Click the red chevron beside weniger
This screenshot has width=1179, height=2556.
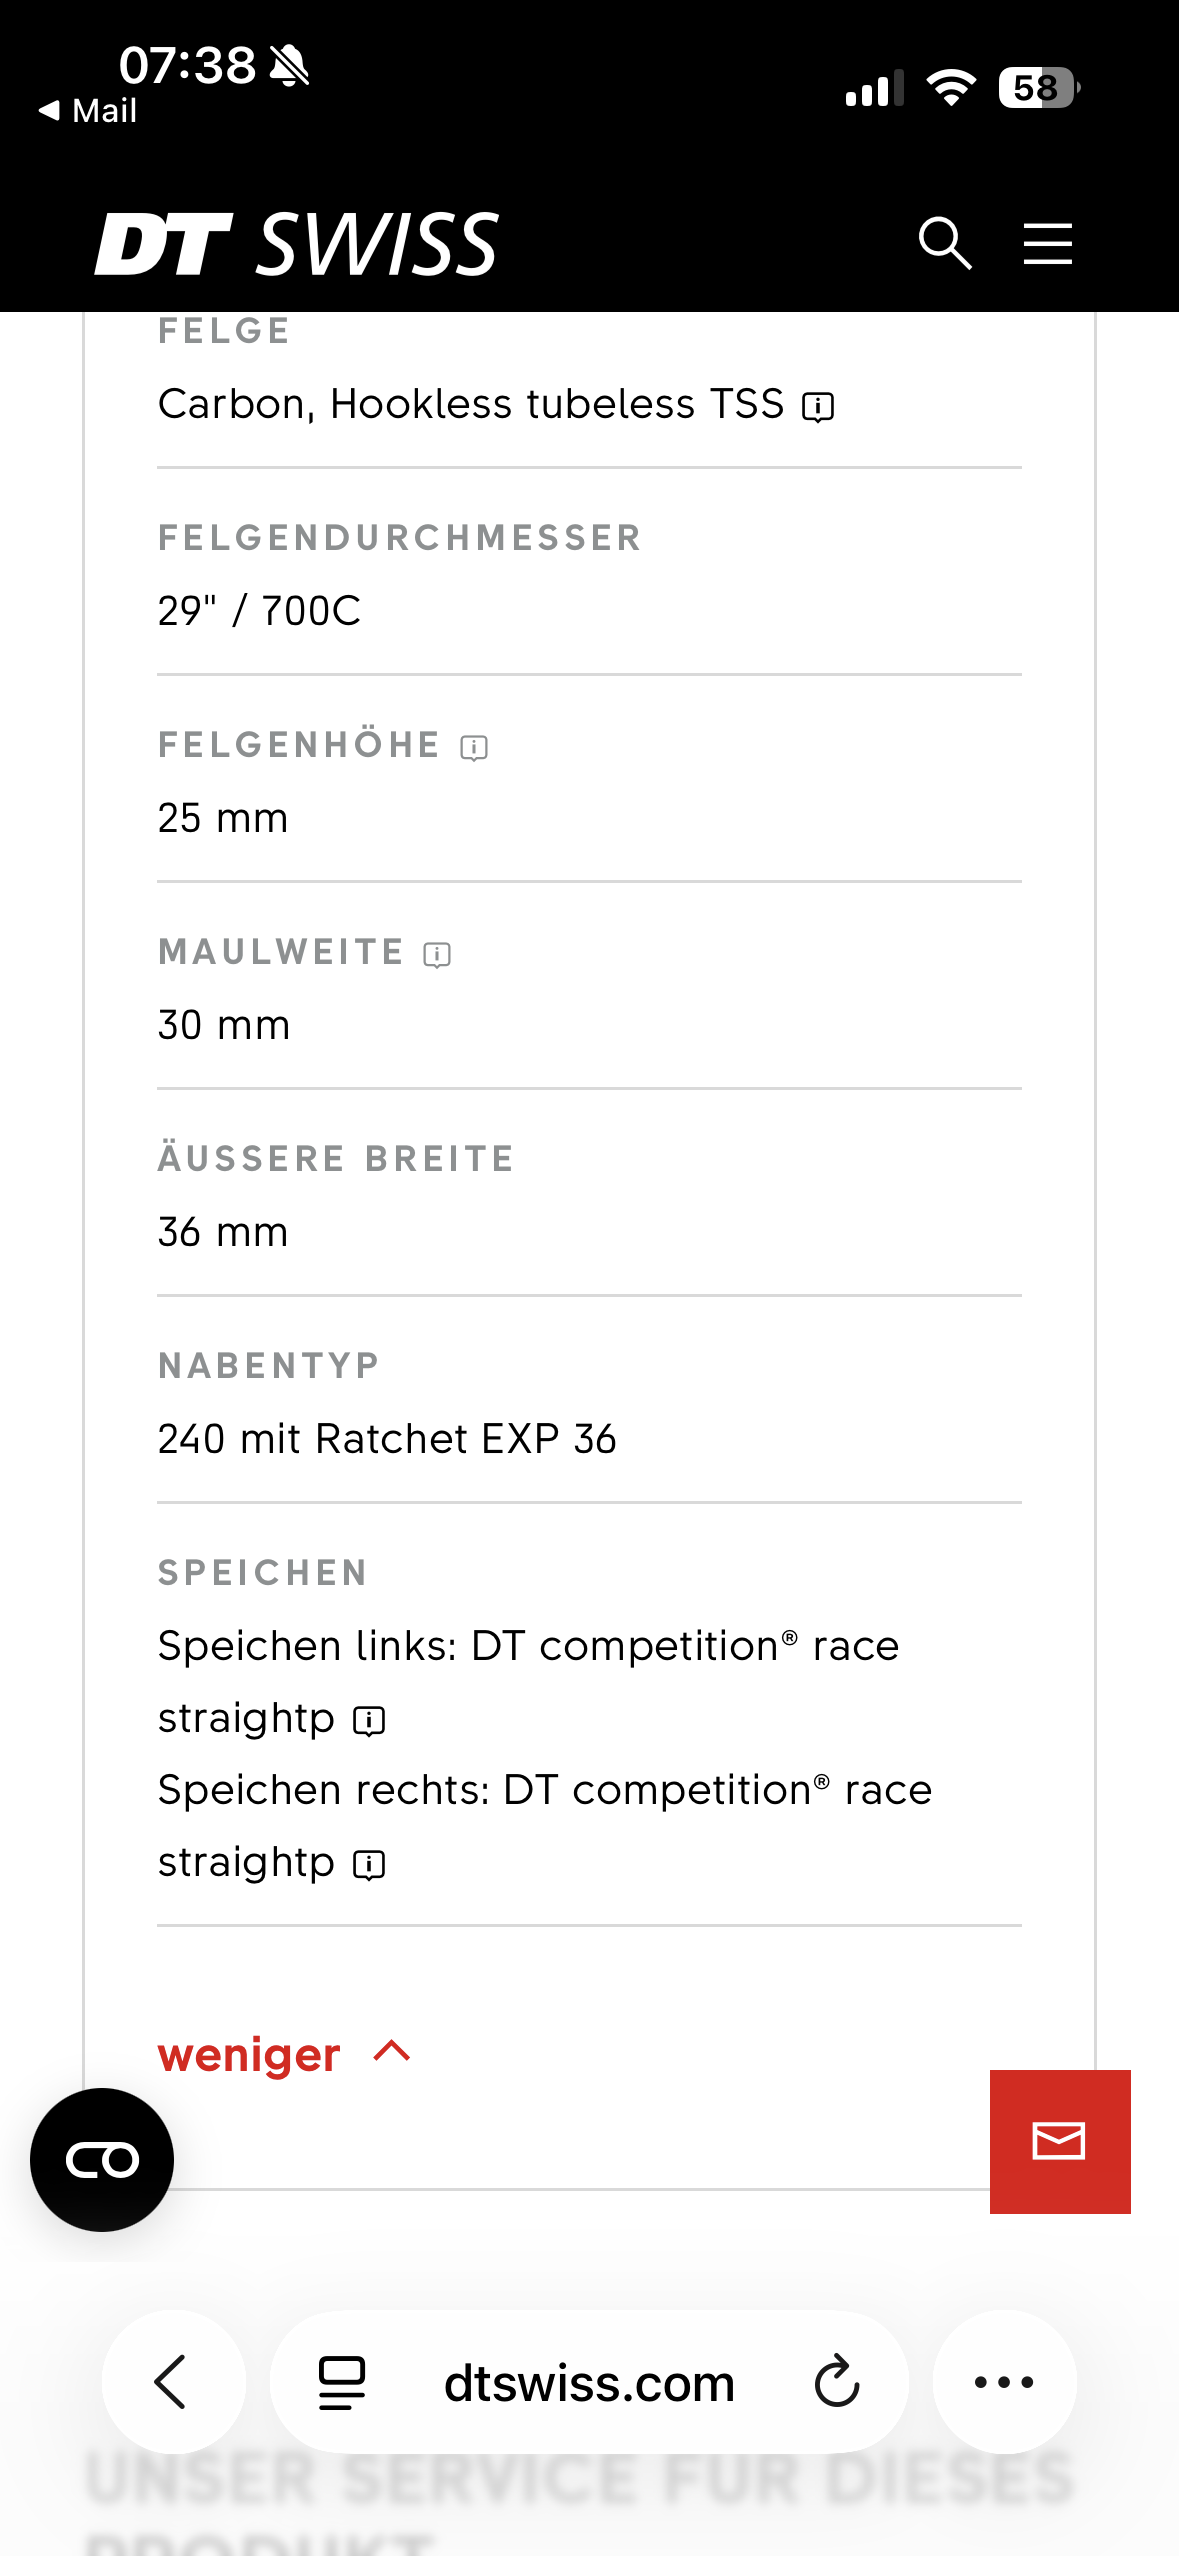tap(392, 2052)
